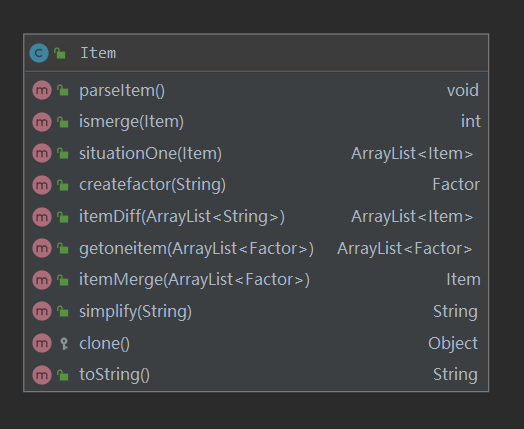Click the void return type of parseItem

(x=463, y=90)
